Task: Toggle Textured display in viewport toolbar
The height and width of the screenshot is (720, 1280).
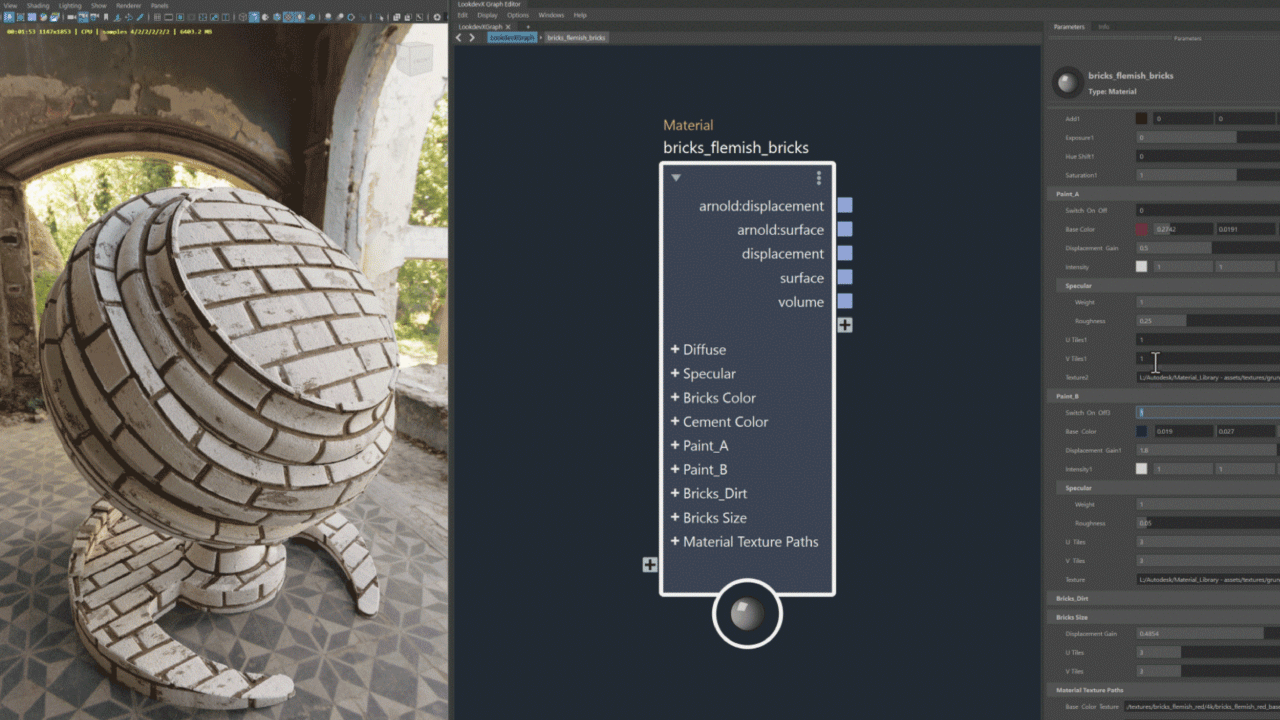Action: [x=288, y=17]
